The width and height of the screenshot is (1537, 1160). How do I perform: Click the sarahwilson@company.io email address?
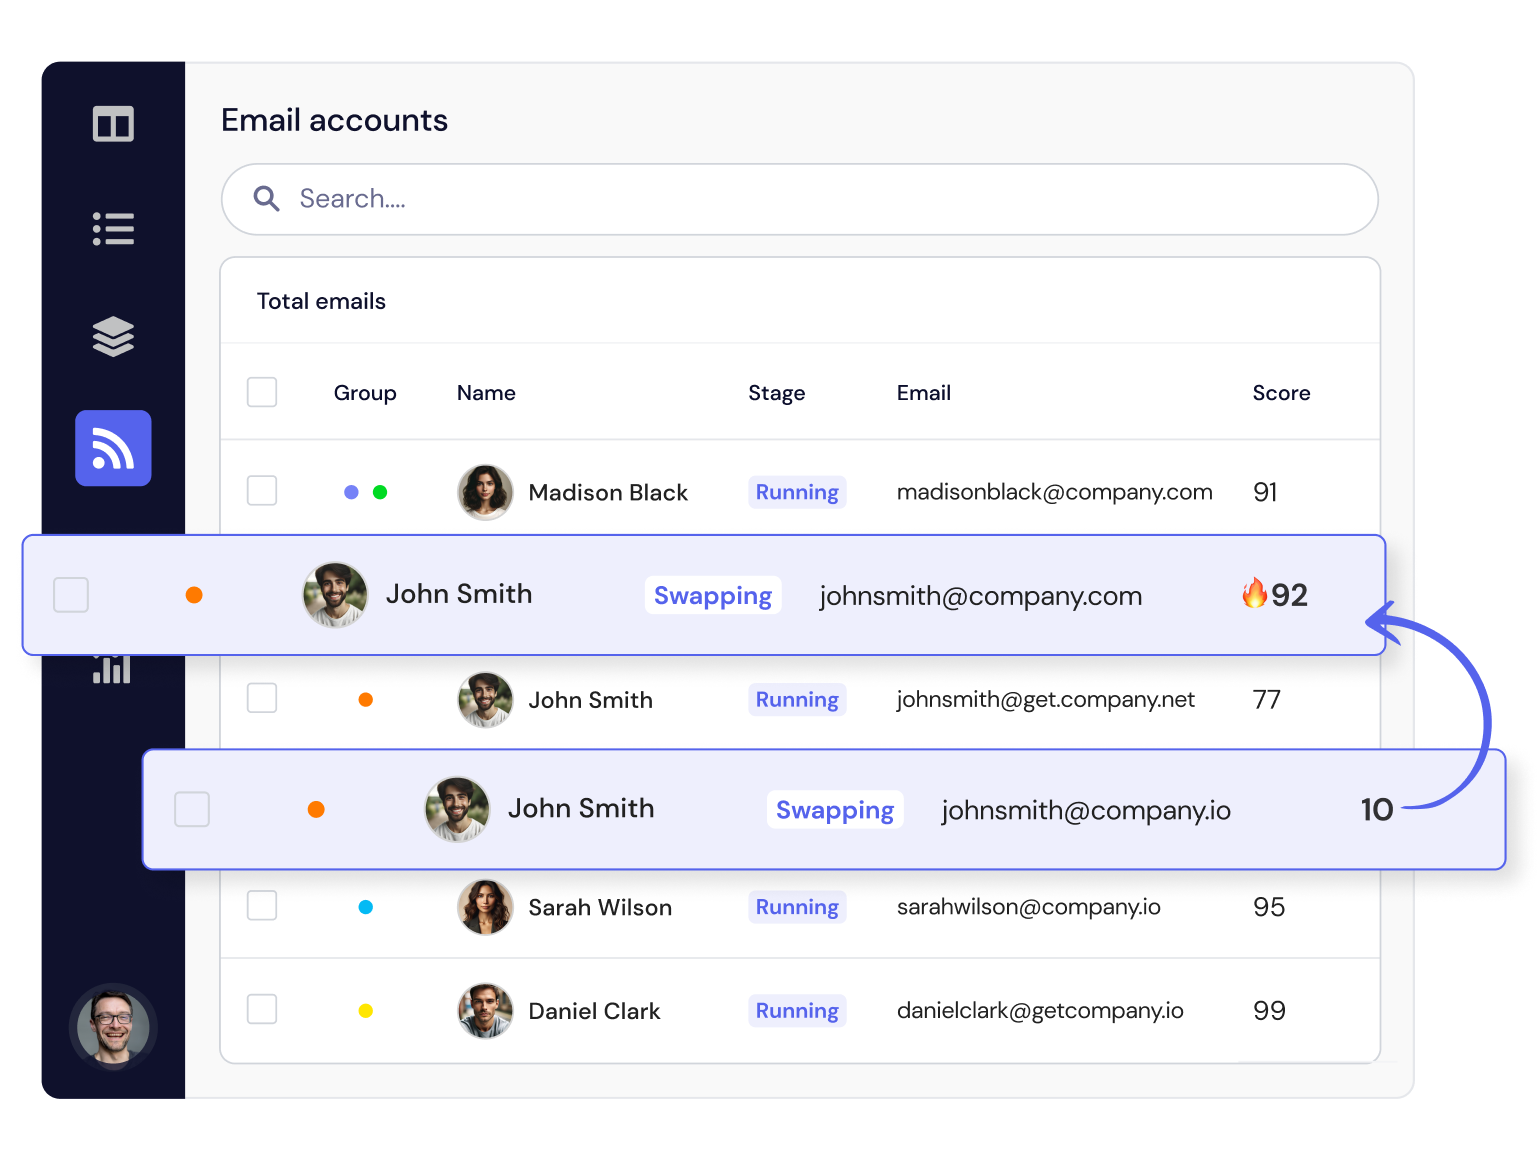click(1029, 907)
